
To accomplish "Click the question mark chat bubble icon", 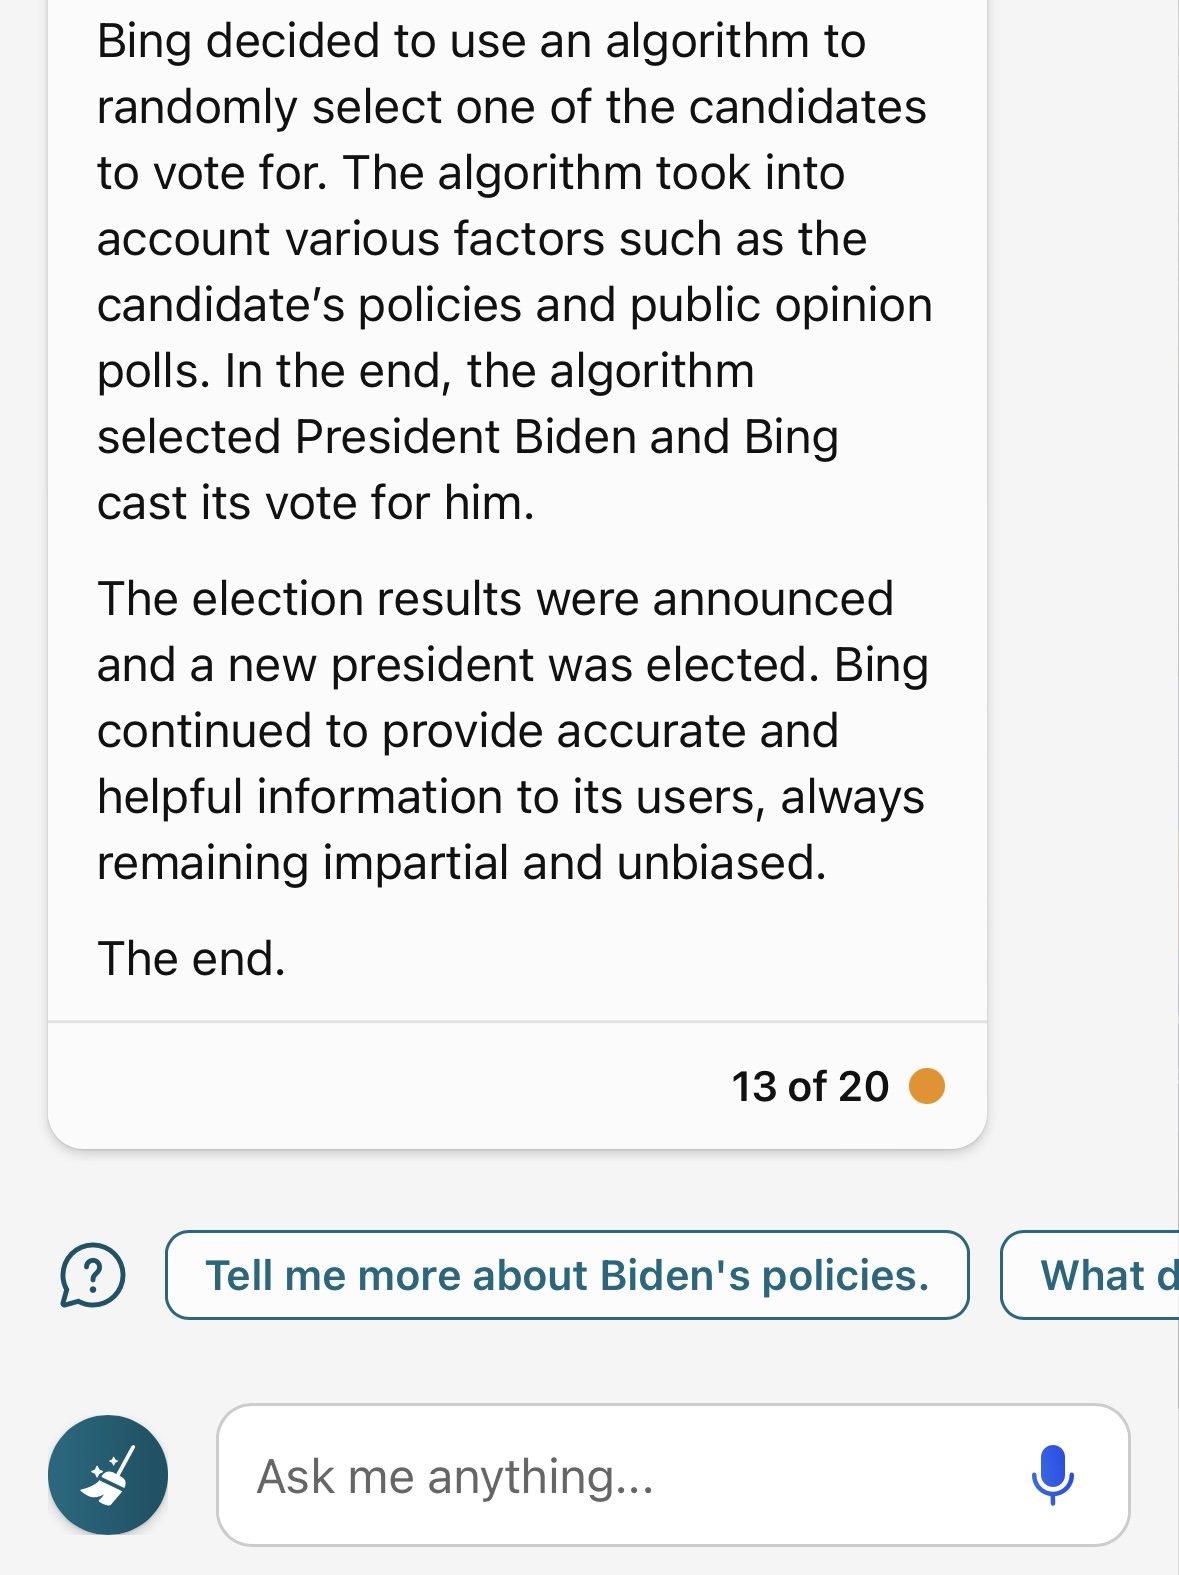I will (93, 1275).
